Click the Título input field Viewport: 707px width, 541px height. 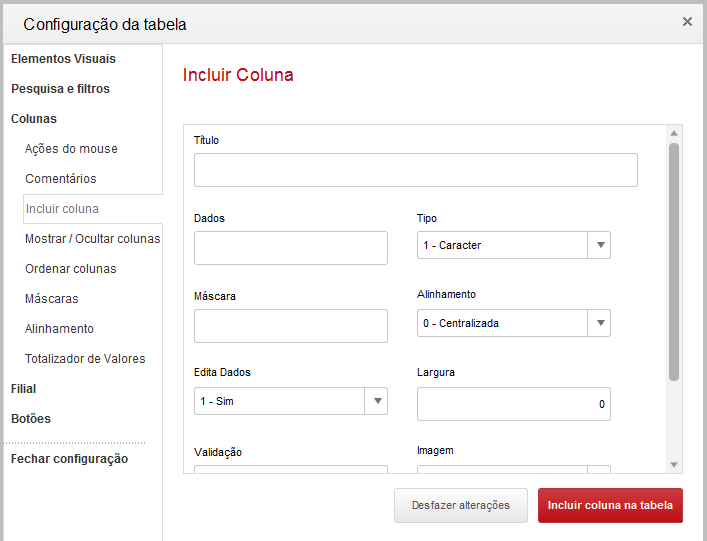click(416, 170)
